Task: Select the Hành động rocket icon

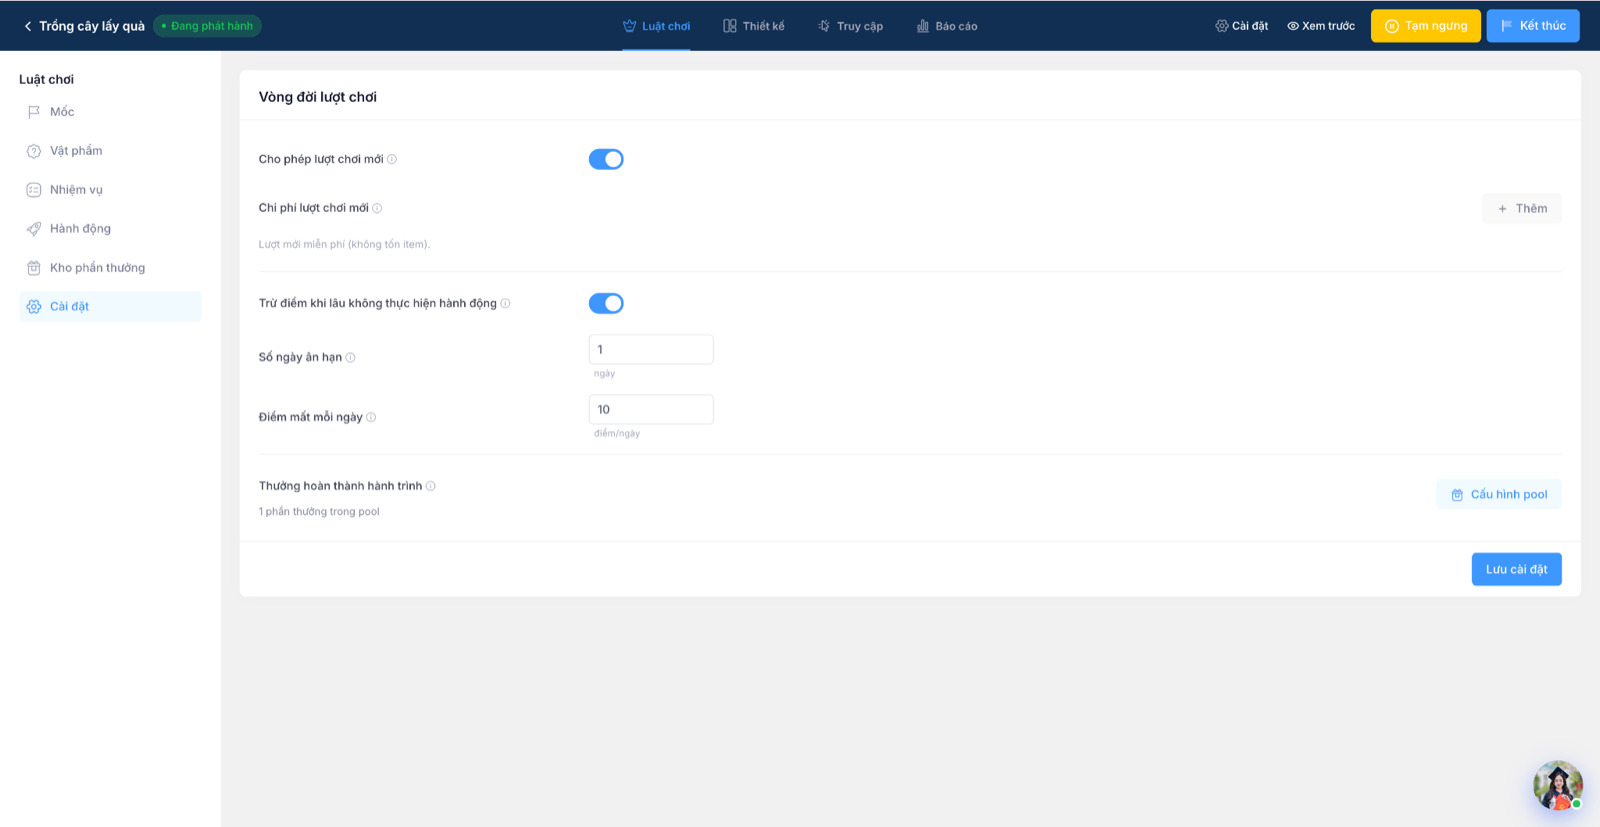Action: click(x=34, y=229)
